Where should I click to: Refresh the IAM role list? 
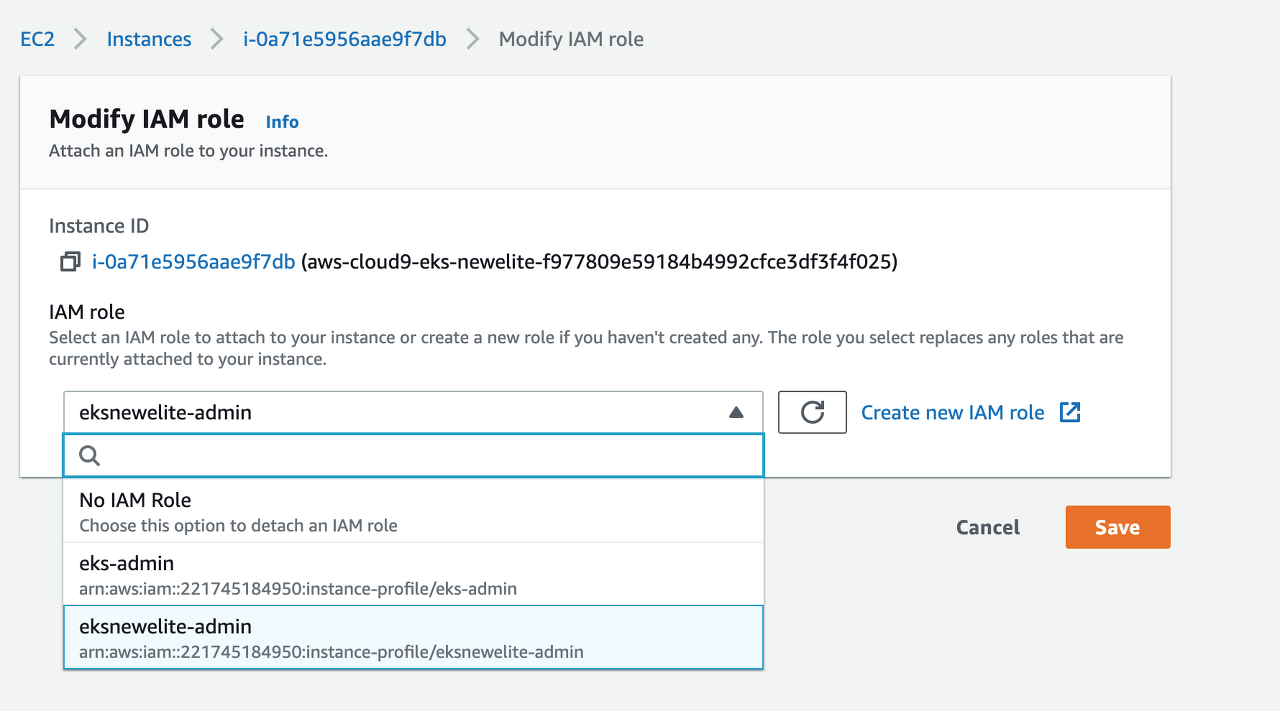point(812,412)
